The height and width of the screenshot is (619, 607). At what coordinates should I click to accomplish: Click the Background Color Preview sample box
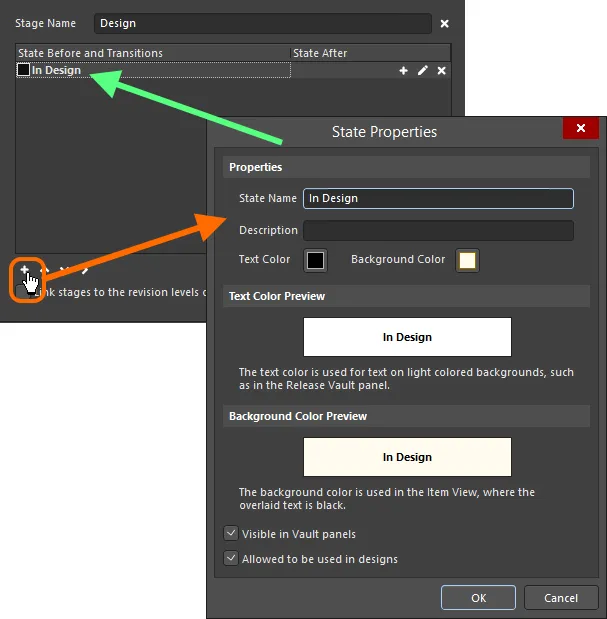407,457
